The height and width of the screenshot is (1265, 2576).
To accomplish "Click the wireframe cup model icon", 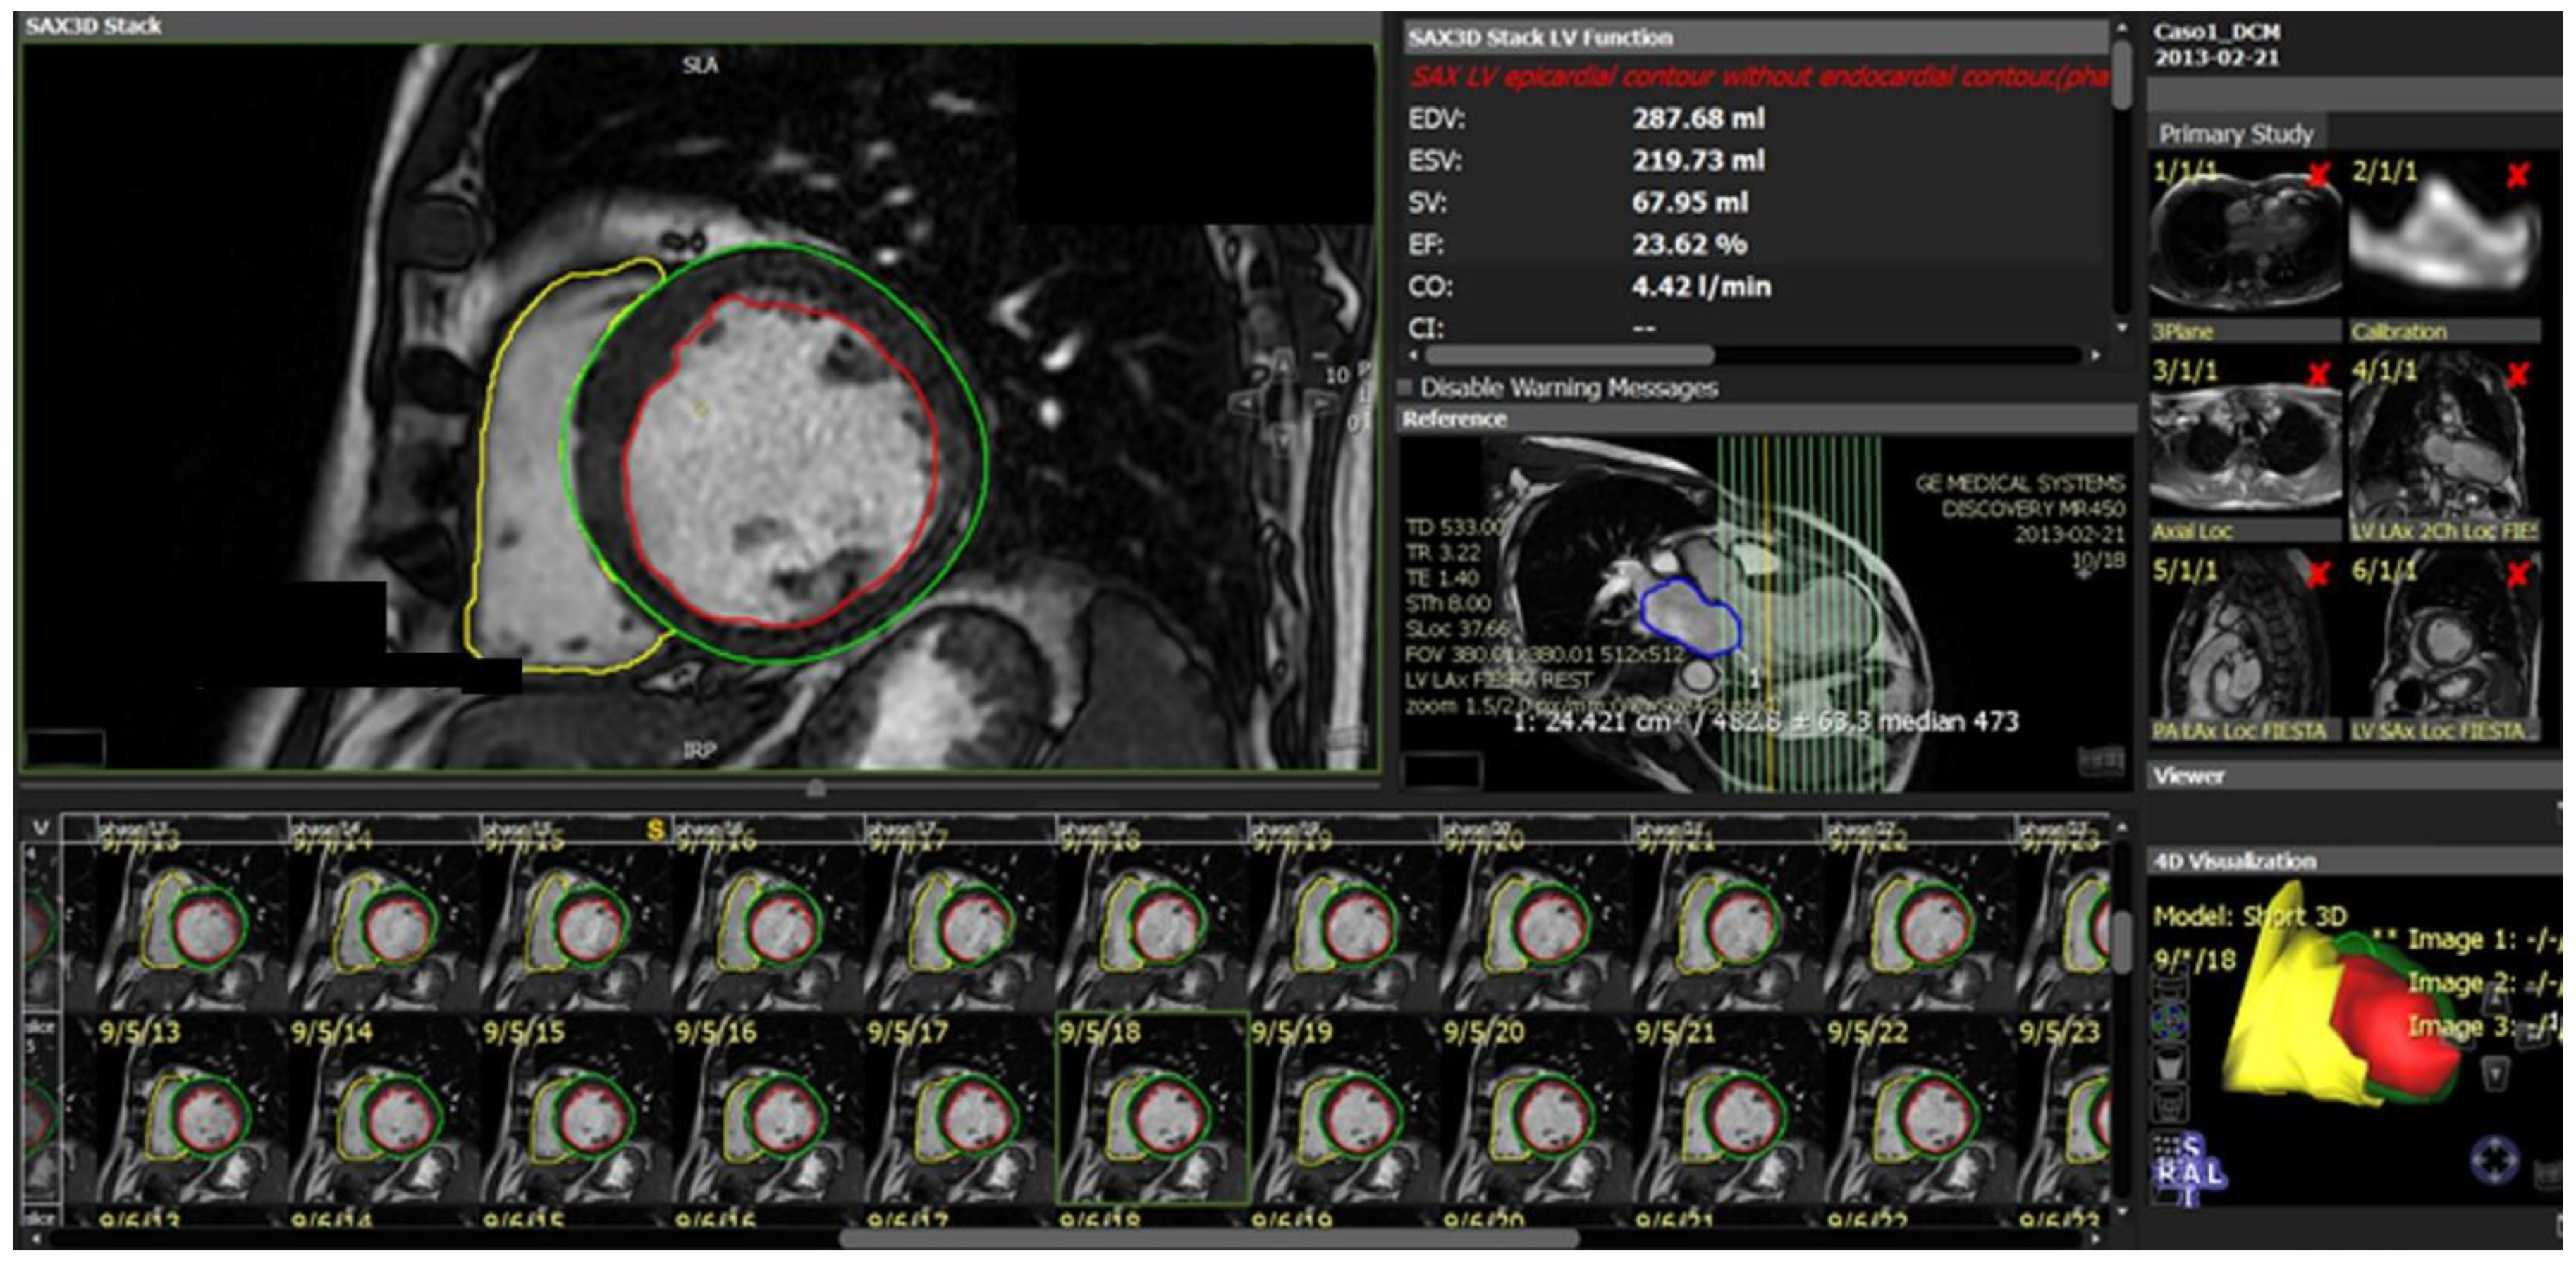I will click(2170, 1104).
